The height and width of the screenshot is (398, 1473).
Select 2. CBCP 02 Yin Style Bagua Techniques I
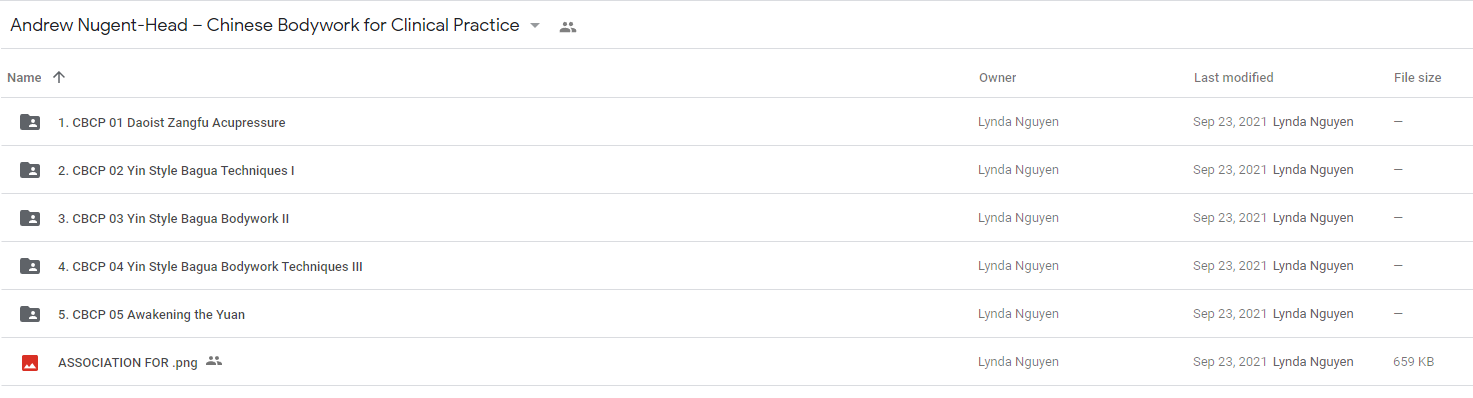(x=176, y=171)
